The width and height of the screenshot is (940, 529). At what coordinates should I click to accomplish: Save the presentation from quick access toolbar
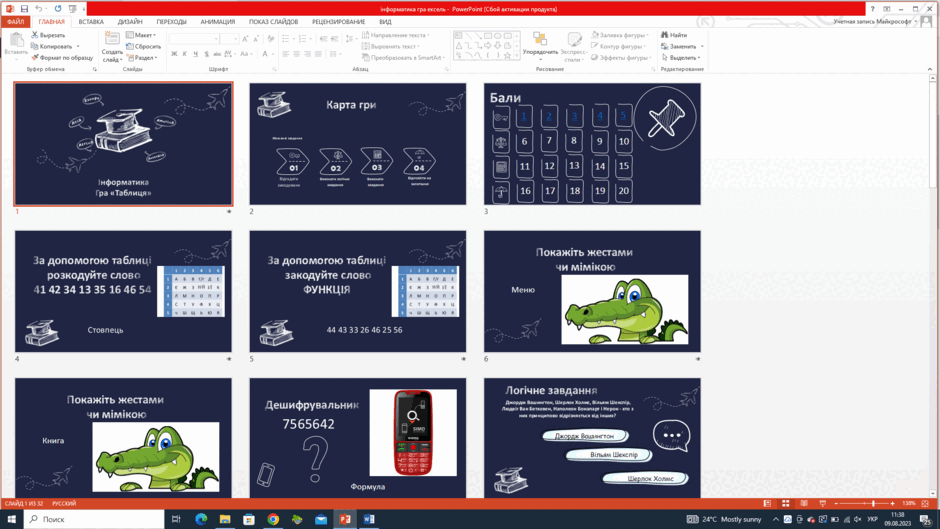click(24, 9)
